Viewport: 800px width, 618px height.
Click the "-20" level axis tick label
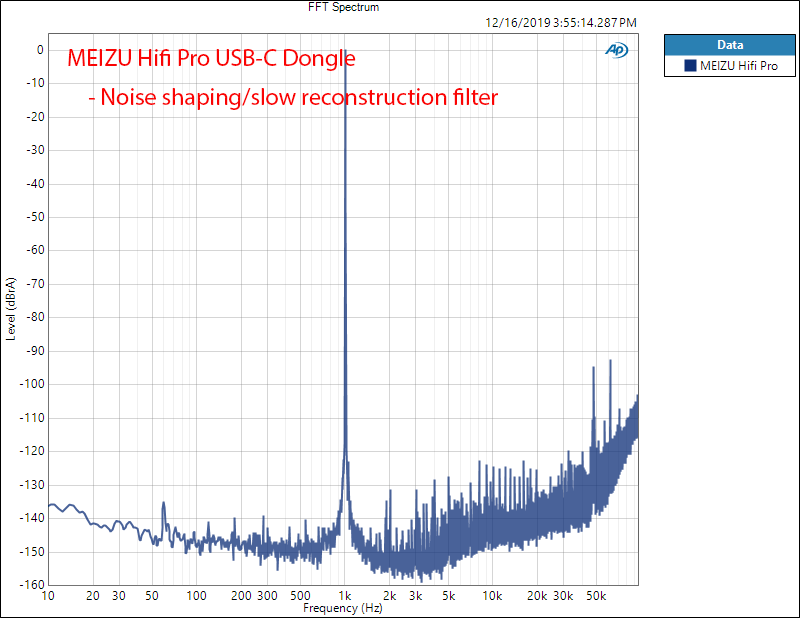click(x=35, y=117)
